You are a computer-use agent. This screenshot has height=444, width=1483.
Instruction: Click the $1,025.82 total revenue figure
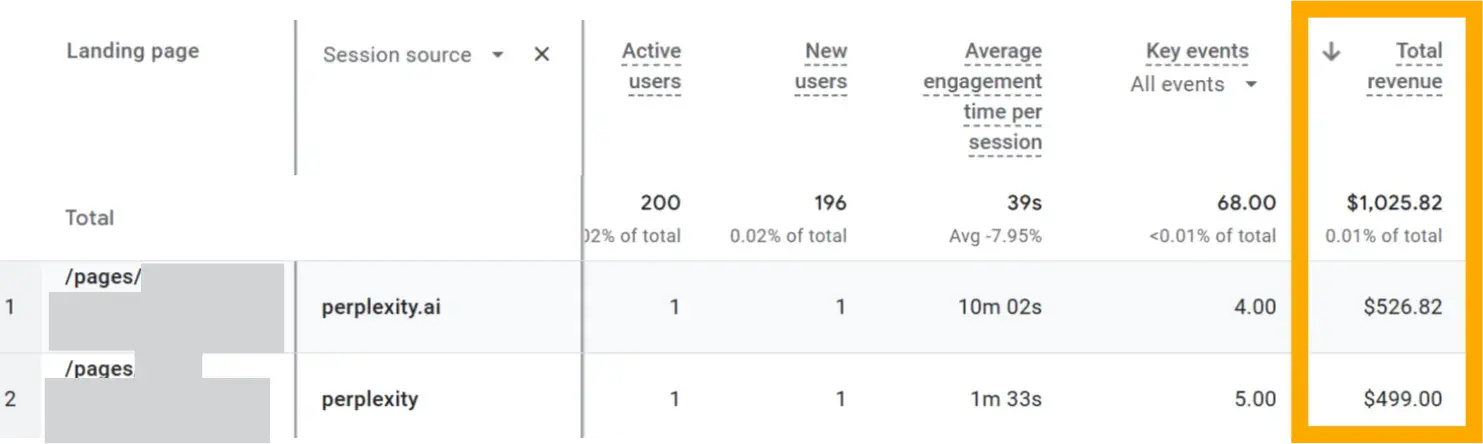point(1394,203)
